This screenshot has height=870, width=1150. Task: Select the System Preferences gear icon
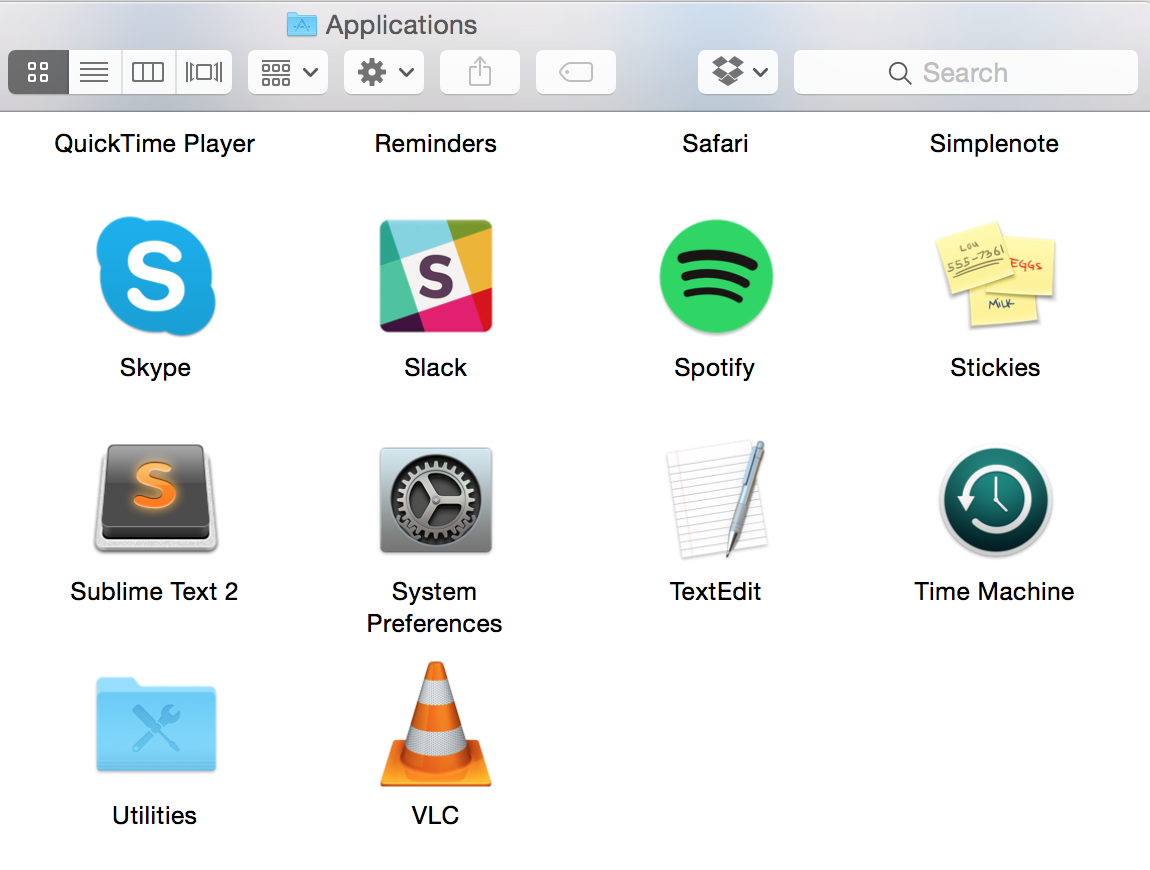coord(436,500)
